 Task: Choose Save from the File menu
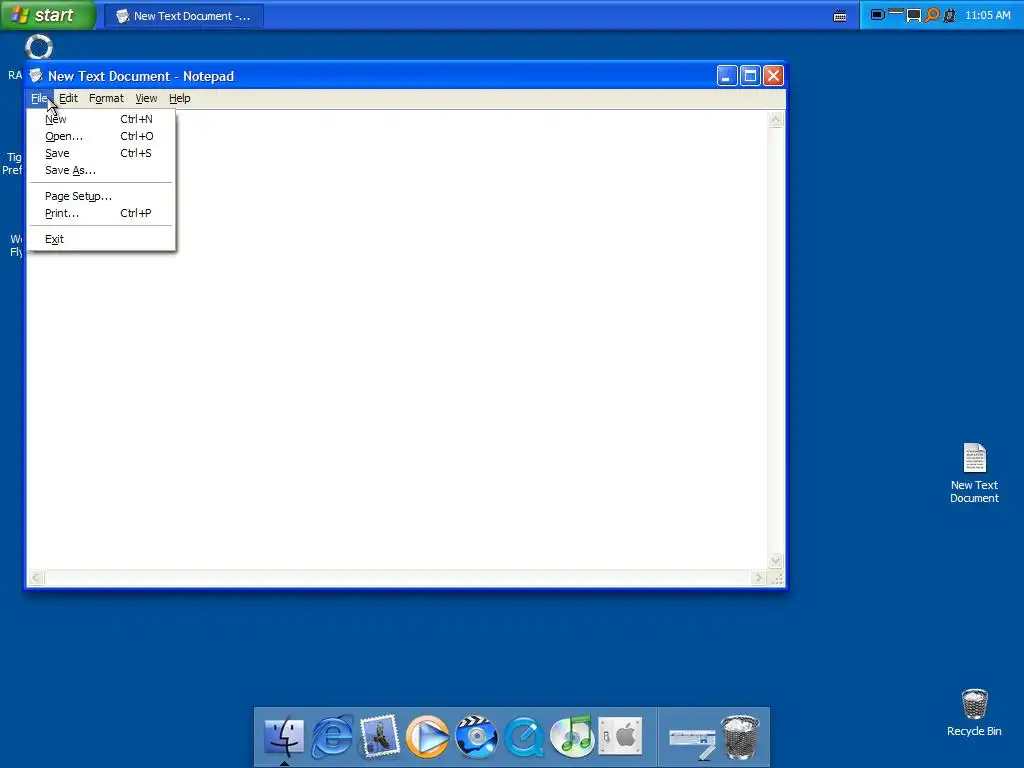coord(101,153)
